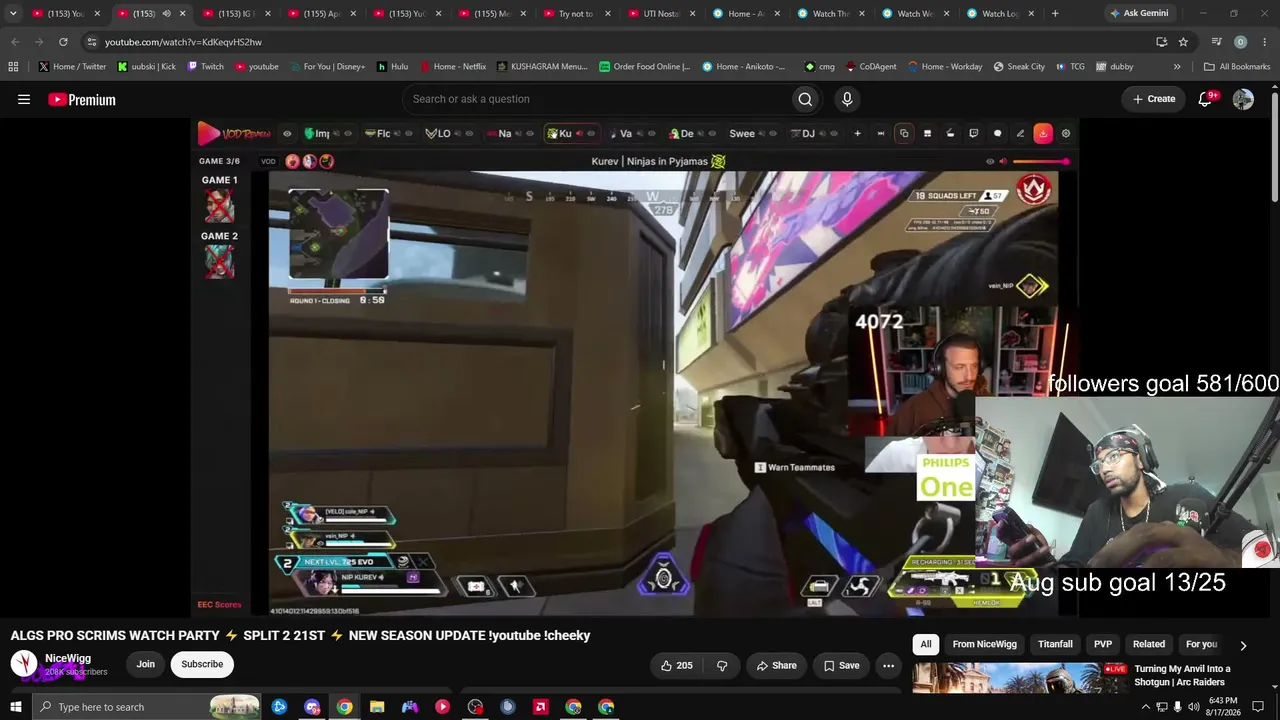
Task: Join the NiceWigg channel membership
Action: click(146, 664)
